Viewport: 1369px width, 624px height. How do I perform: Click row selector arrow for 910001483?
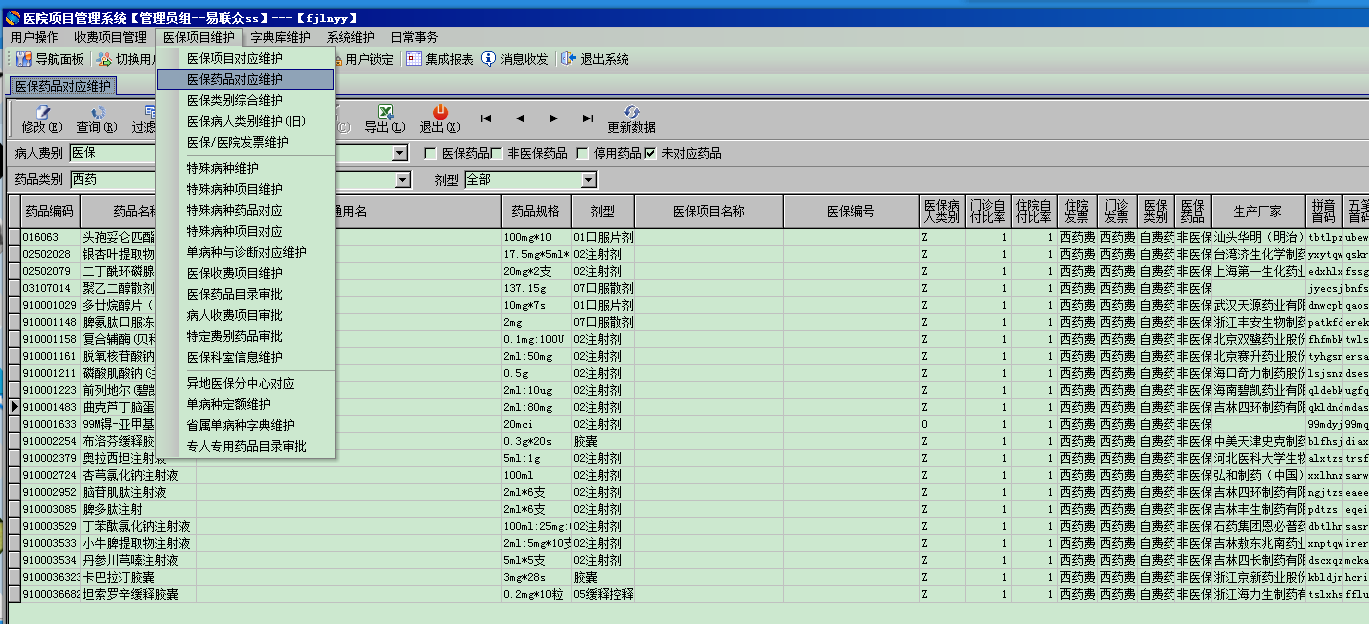point(14,407)
